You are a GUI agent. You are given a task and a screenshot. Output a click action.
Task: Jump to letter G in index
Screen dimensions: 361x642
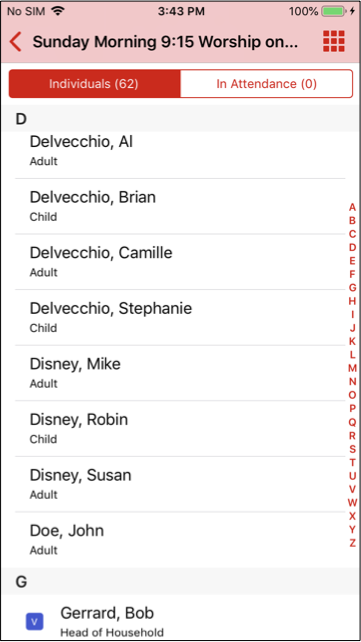point(352,287)
